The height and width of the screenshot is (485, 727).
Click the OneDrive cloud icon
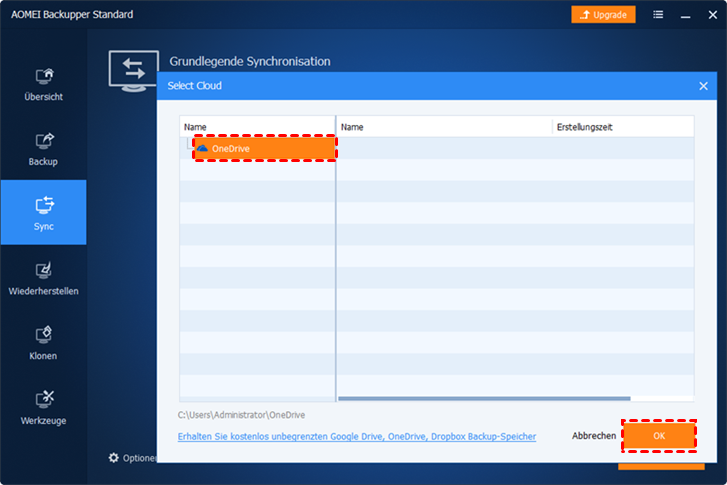click(x=202, y=148)
